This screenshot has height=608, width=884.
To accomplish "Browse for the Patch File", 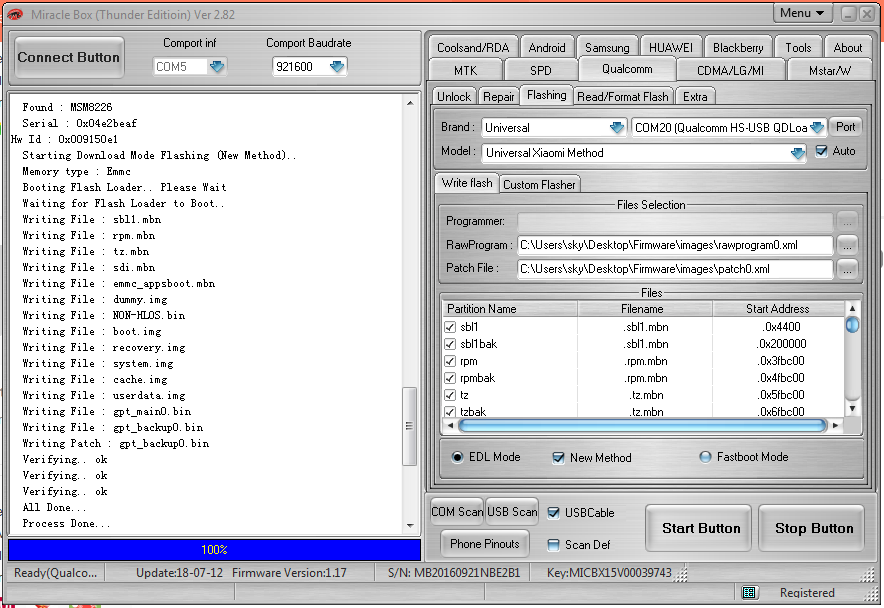I will tap(847, 269).
